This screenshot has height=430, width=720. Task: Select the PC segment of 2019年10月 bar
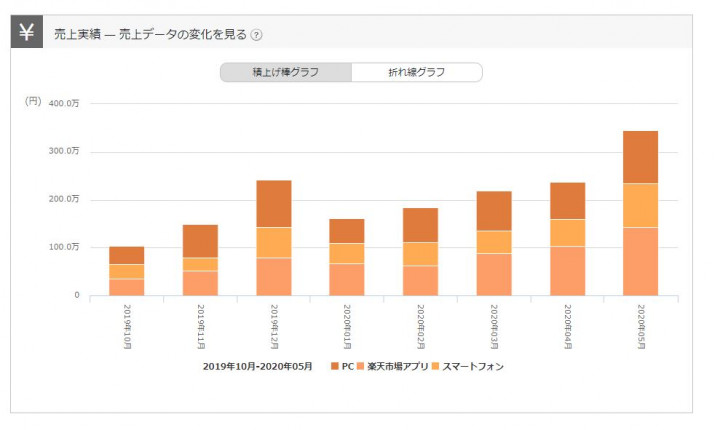(x=127, y=255)
